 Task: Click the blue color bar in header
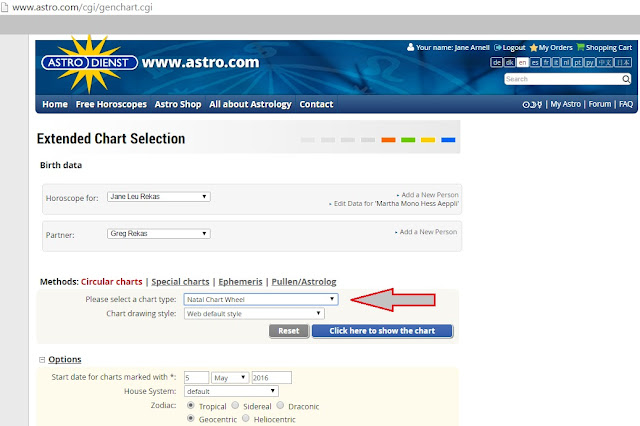click(x=448, y=140)
